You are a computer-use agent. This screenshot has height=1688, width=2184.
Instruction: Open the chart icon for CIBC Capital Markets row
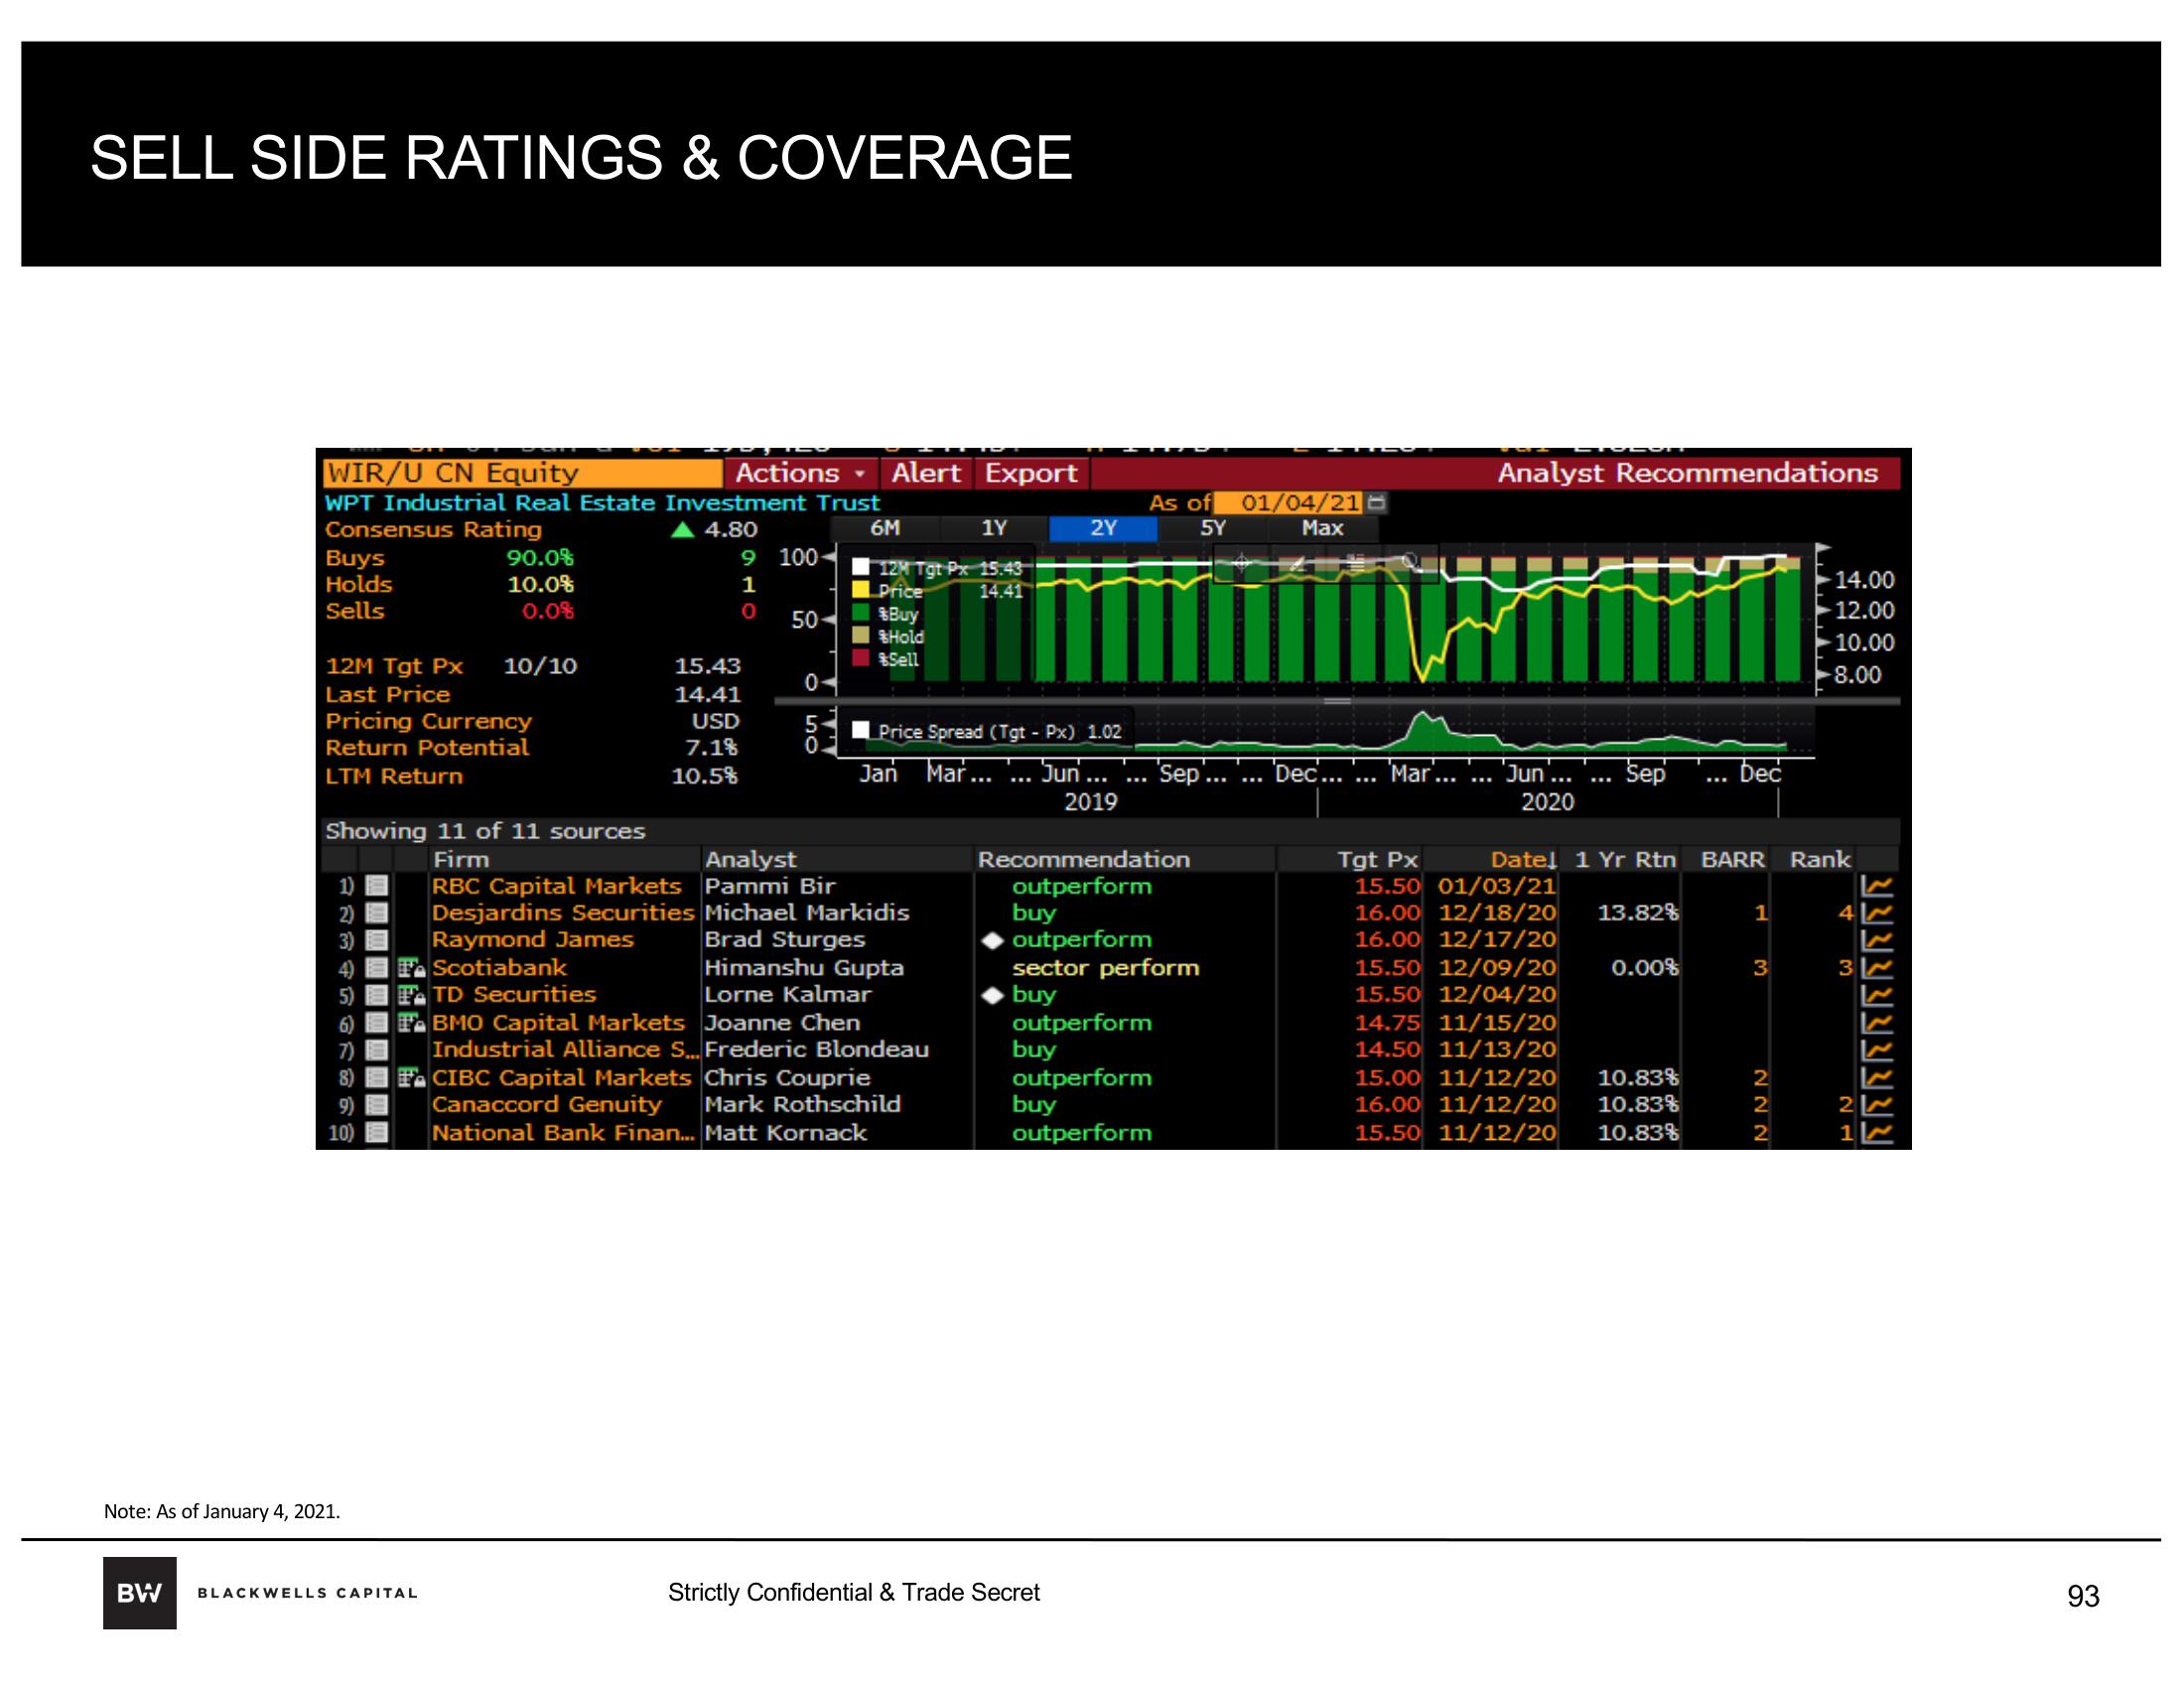pos(1878,1078)
